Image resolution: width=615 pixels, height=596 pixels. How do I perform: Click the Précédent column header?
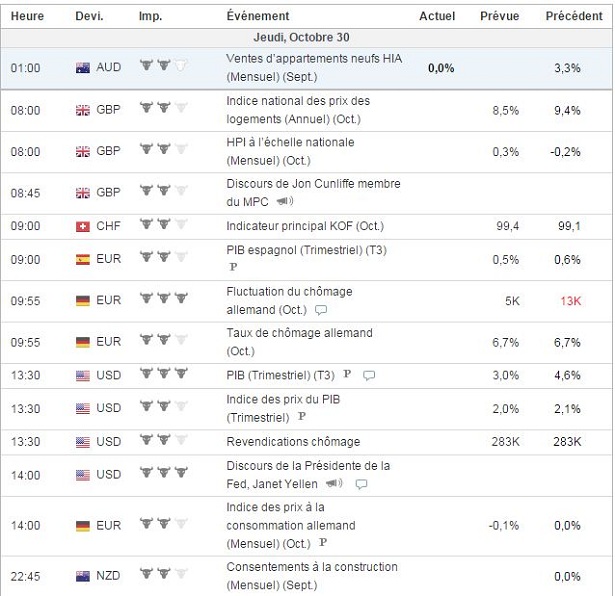(x=574, y=16)
